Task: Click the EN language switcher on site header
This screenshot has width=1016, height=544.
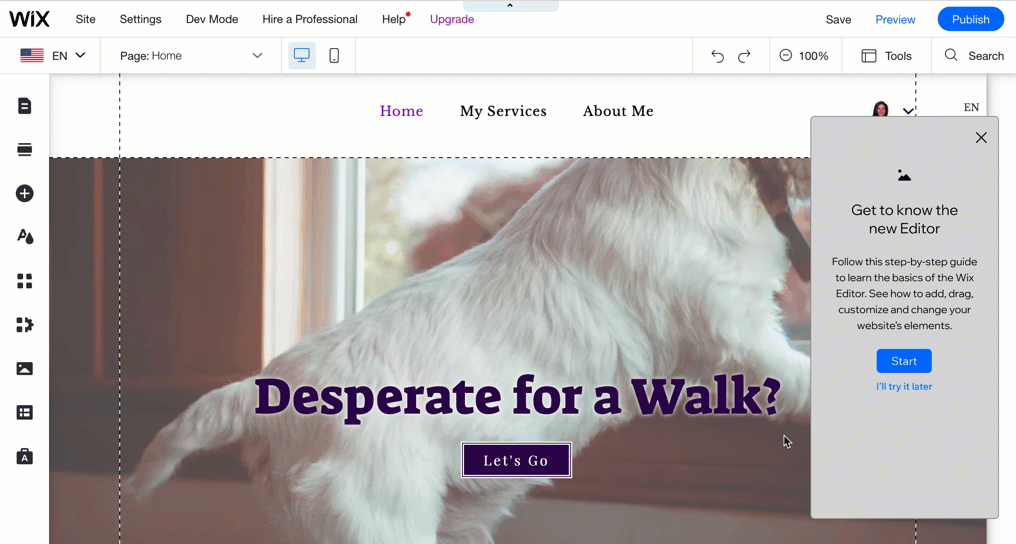Action: coord(971,108)
